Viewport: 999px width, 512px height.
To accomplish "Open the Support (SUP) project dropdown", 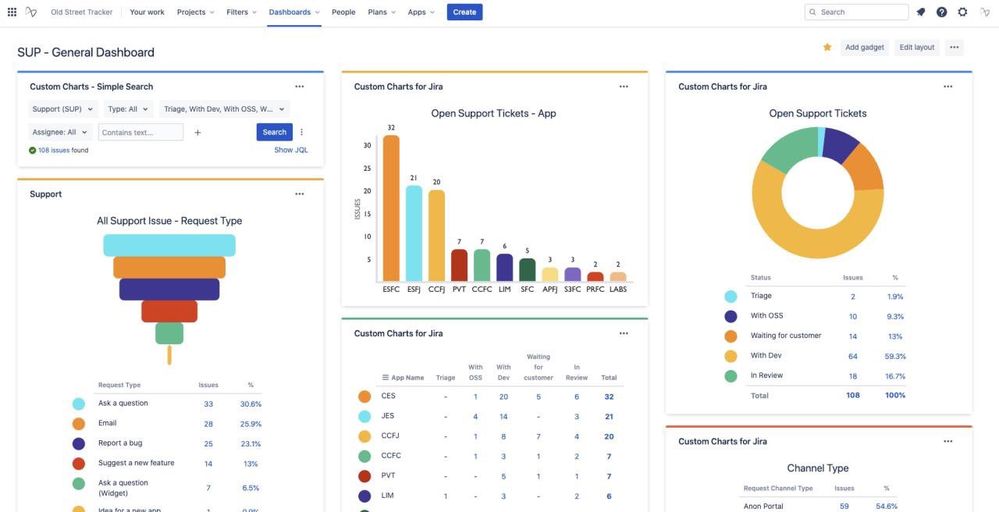I will pos(63,109).
